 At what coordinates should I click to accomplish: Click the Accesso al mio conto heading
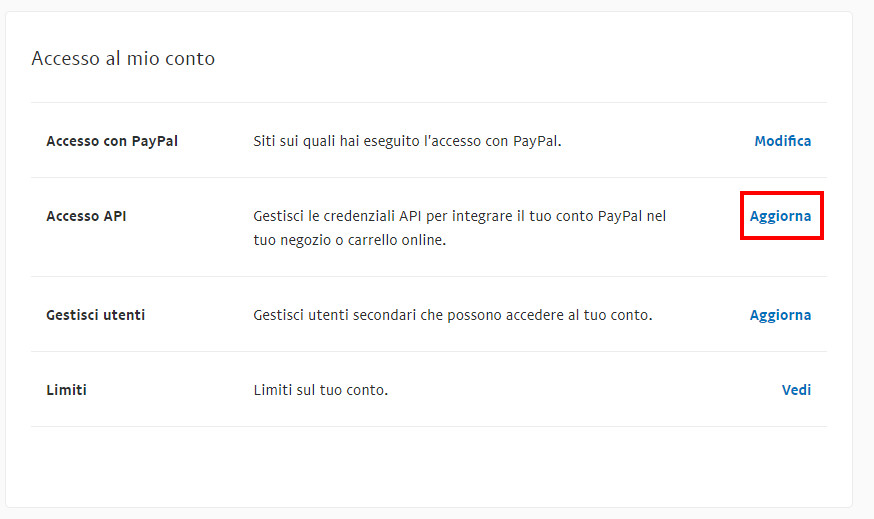[x=123, y=58]
